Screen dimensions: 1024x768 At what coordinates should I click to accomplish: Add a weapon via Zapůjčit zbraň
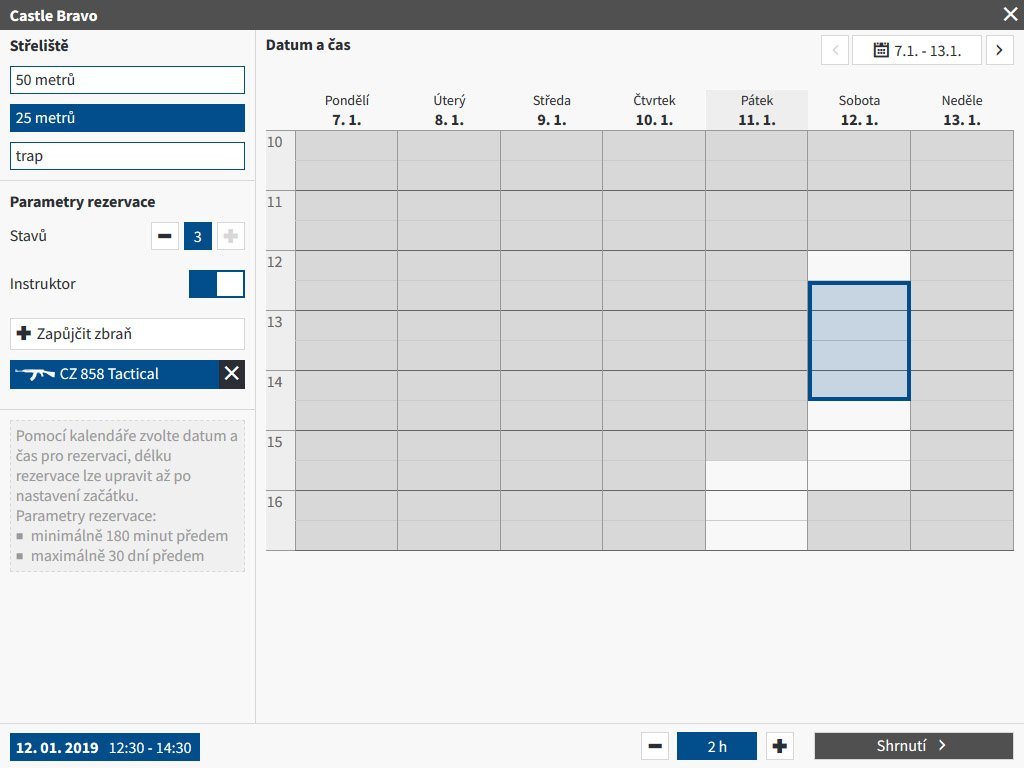pos(127,334)
